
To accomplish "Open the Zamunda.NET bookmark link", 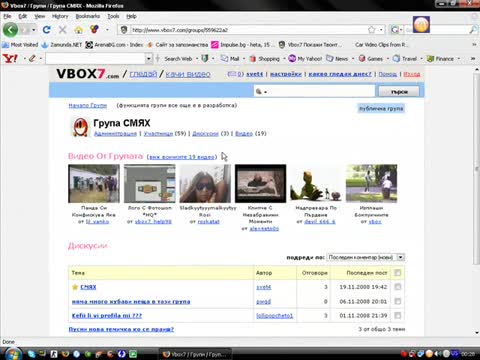I will click(x=62, y=45).
